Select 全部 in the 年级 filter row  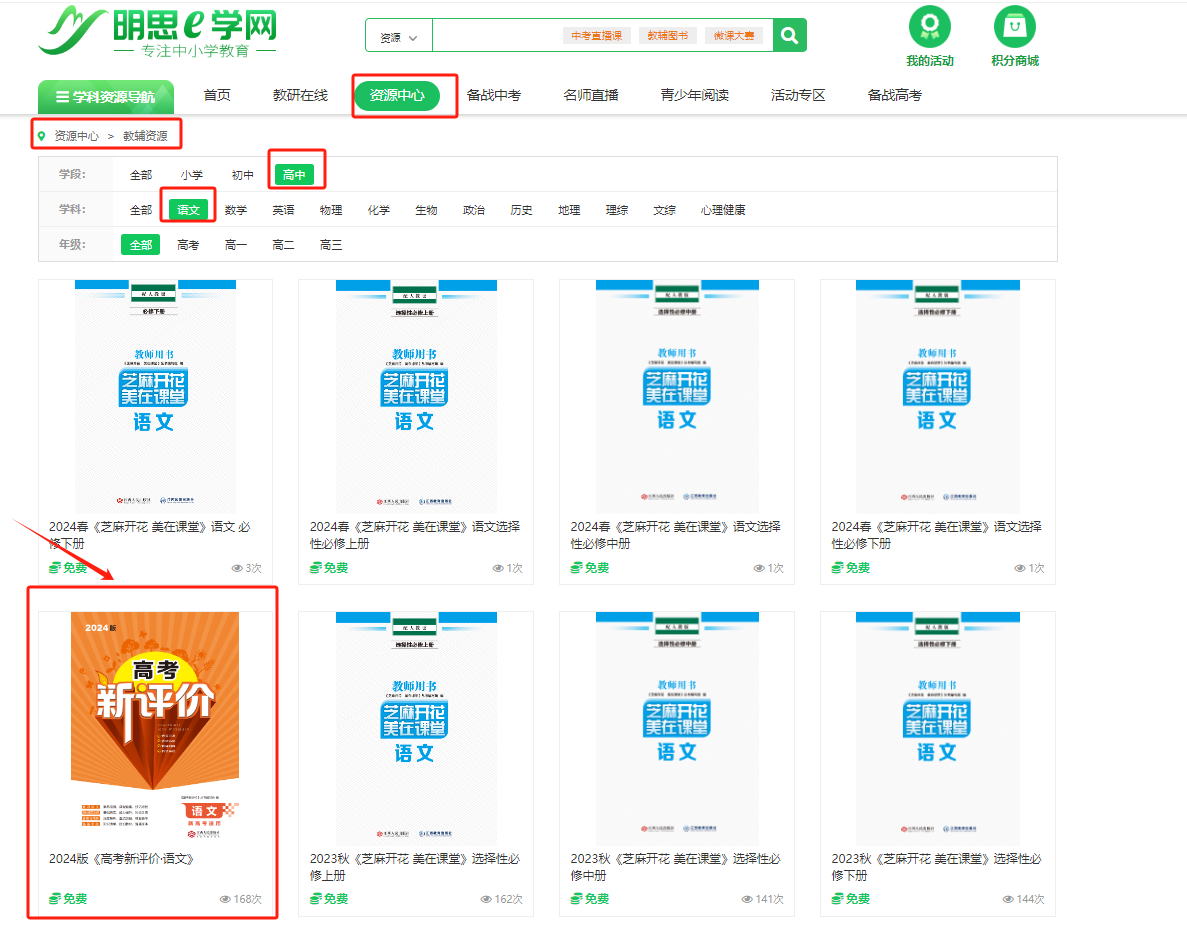click(x=141, y=244)
